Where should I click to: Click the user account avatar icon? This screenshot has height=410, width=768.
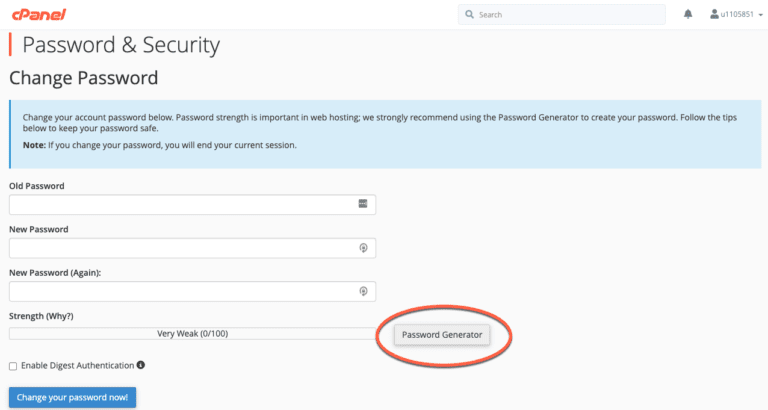tap(714, 14)
